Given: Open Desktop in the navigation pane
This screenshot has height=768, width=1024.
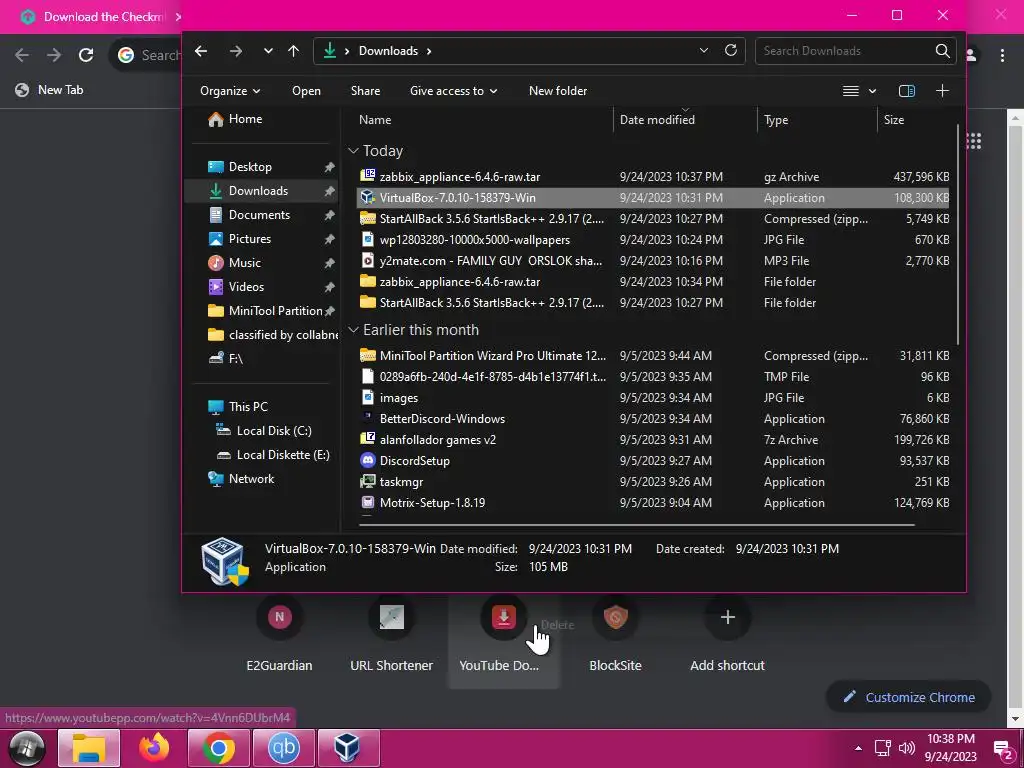Looking at the screenshot, I should click(x=240, y=167).
